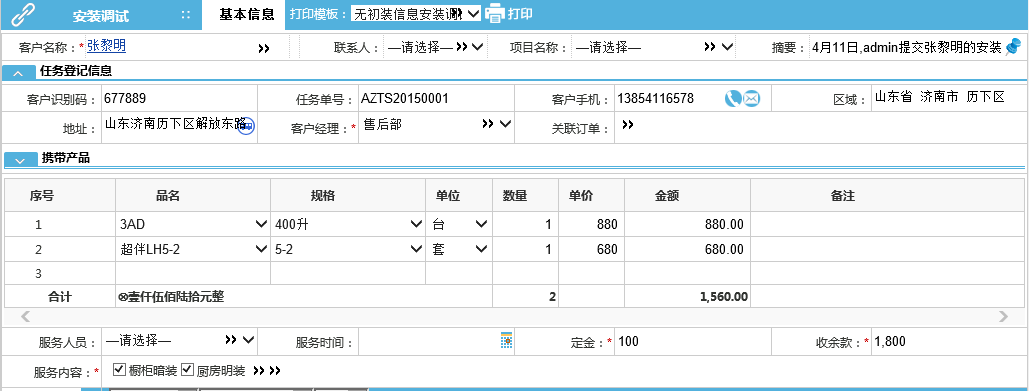Image resolution: width=1029 pixels, height=391 pixels.
Task: Click the 金额 cell 680.00
Action: click(687, 249)
